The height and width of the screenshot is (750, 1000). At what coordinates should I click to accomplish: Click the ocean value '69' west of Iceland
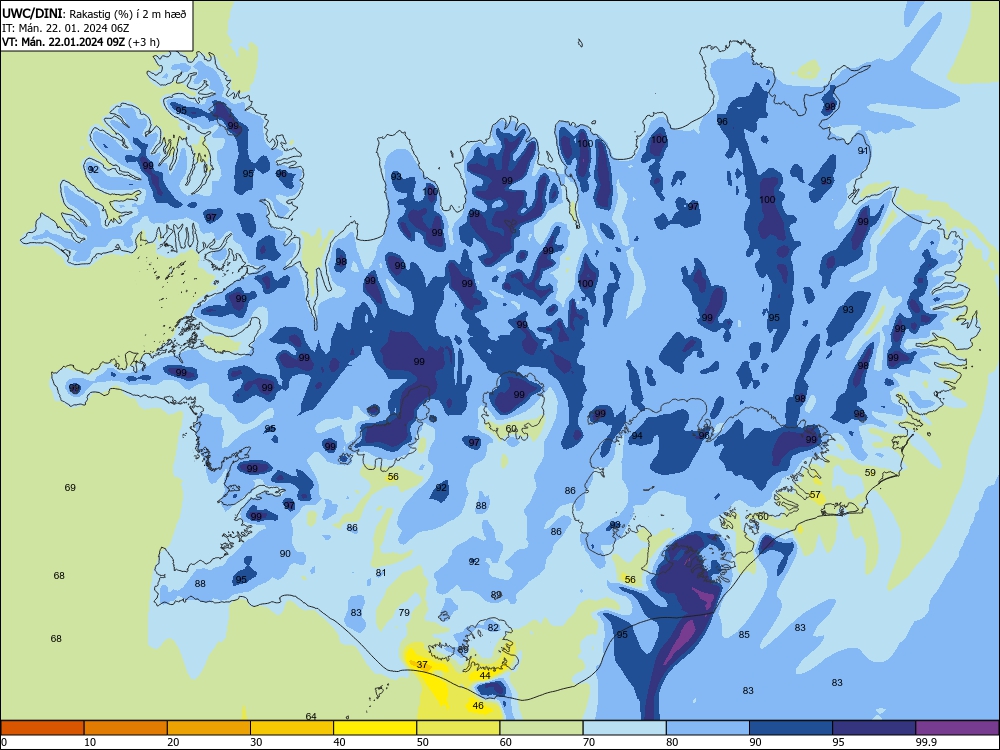tap(70, 487)
